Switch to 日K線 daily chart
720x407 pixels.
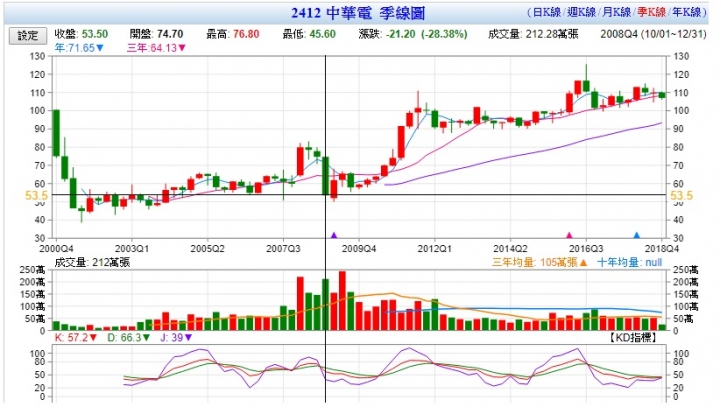point(547,12)
